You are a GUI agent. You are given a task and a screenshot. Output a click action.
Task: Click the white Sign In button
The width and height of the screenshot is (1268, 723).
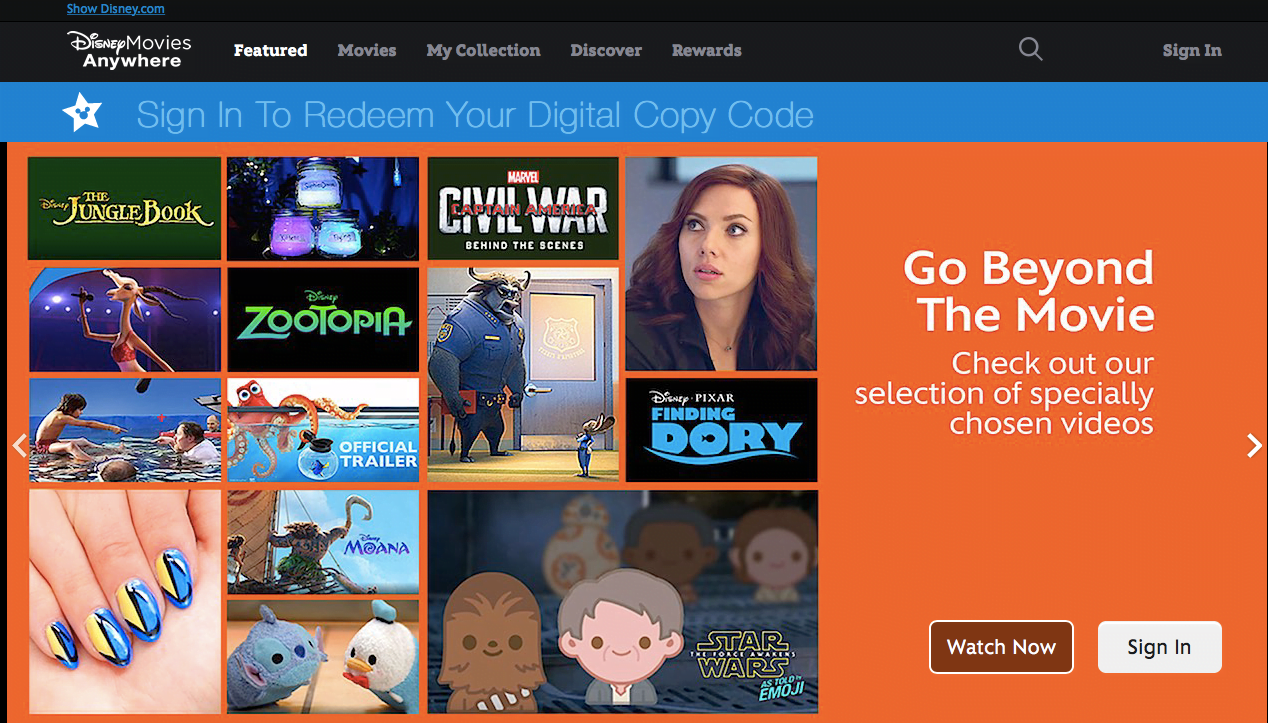pyautogui.click(x=1159, y=647)
